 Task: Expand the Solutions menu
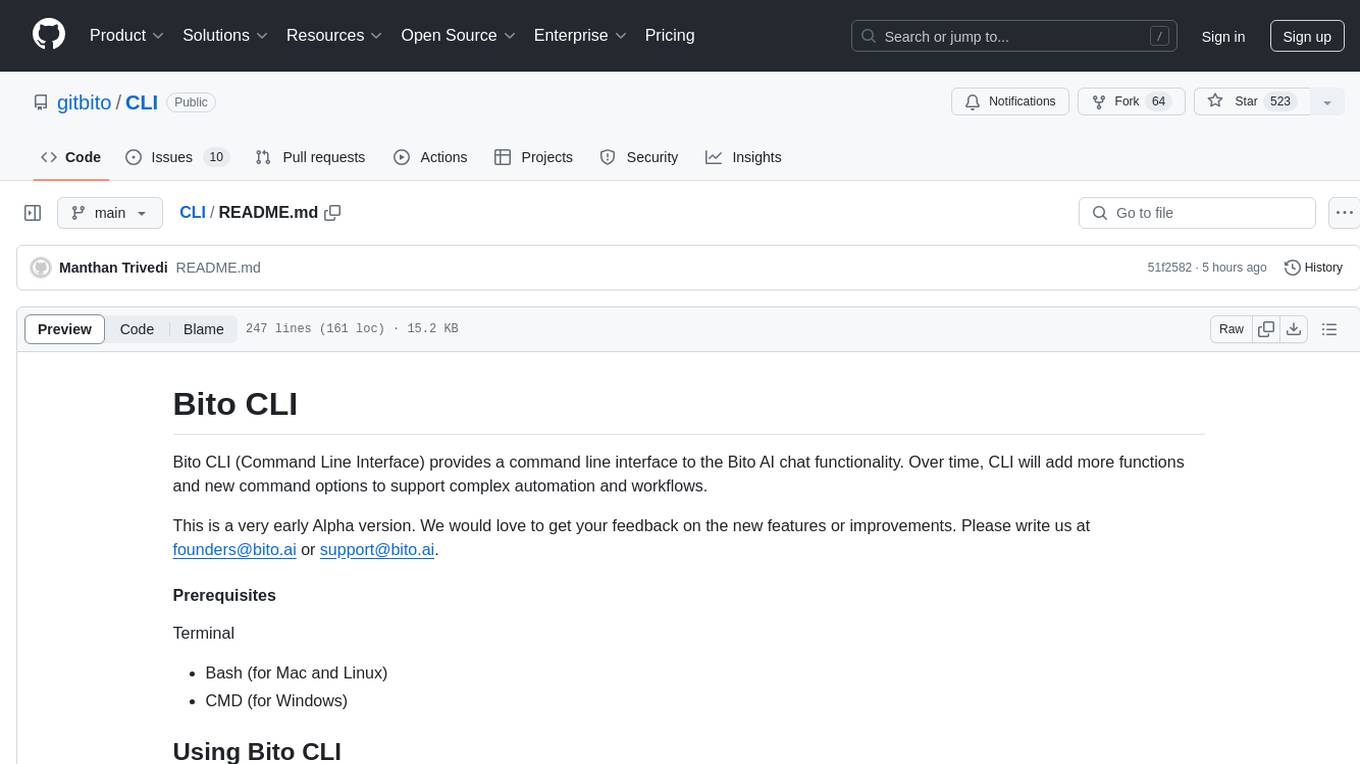pyautogui.click(x=225, y=35)
